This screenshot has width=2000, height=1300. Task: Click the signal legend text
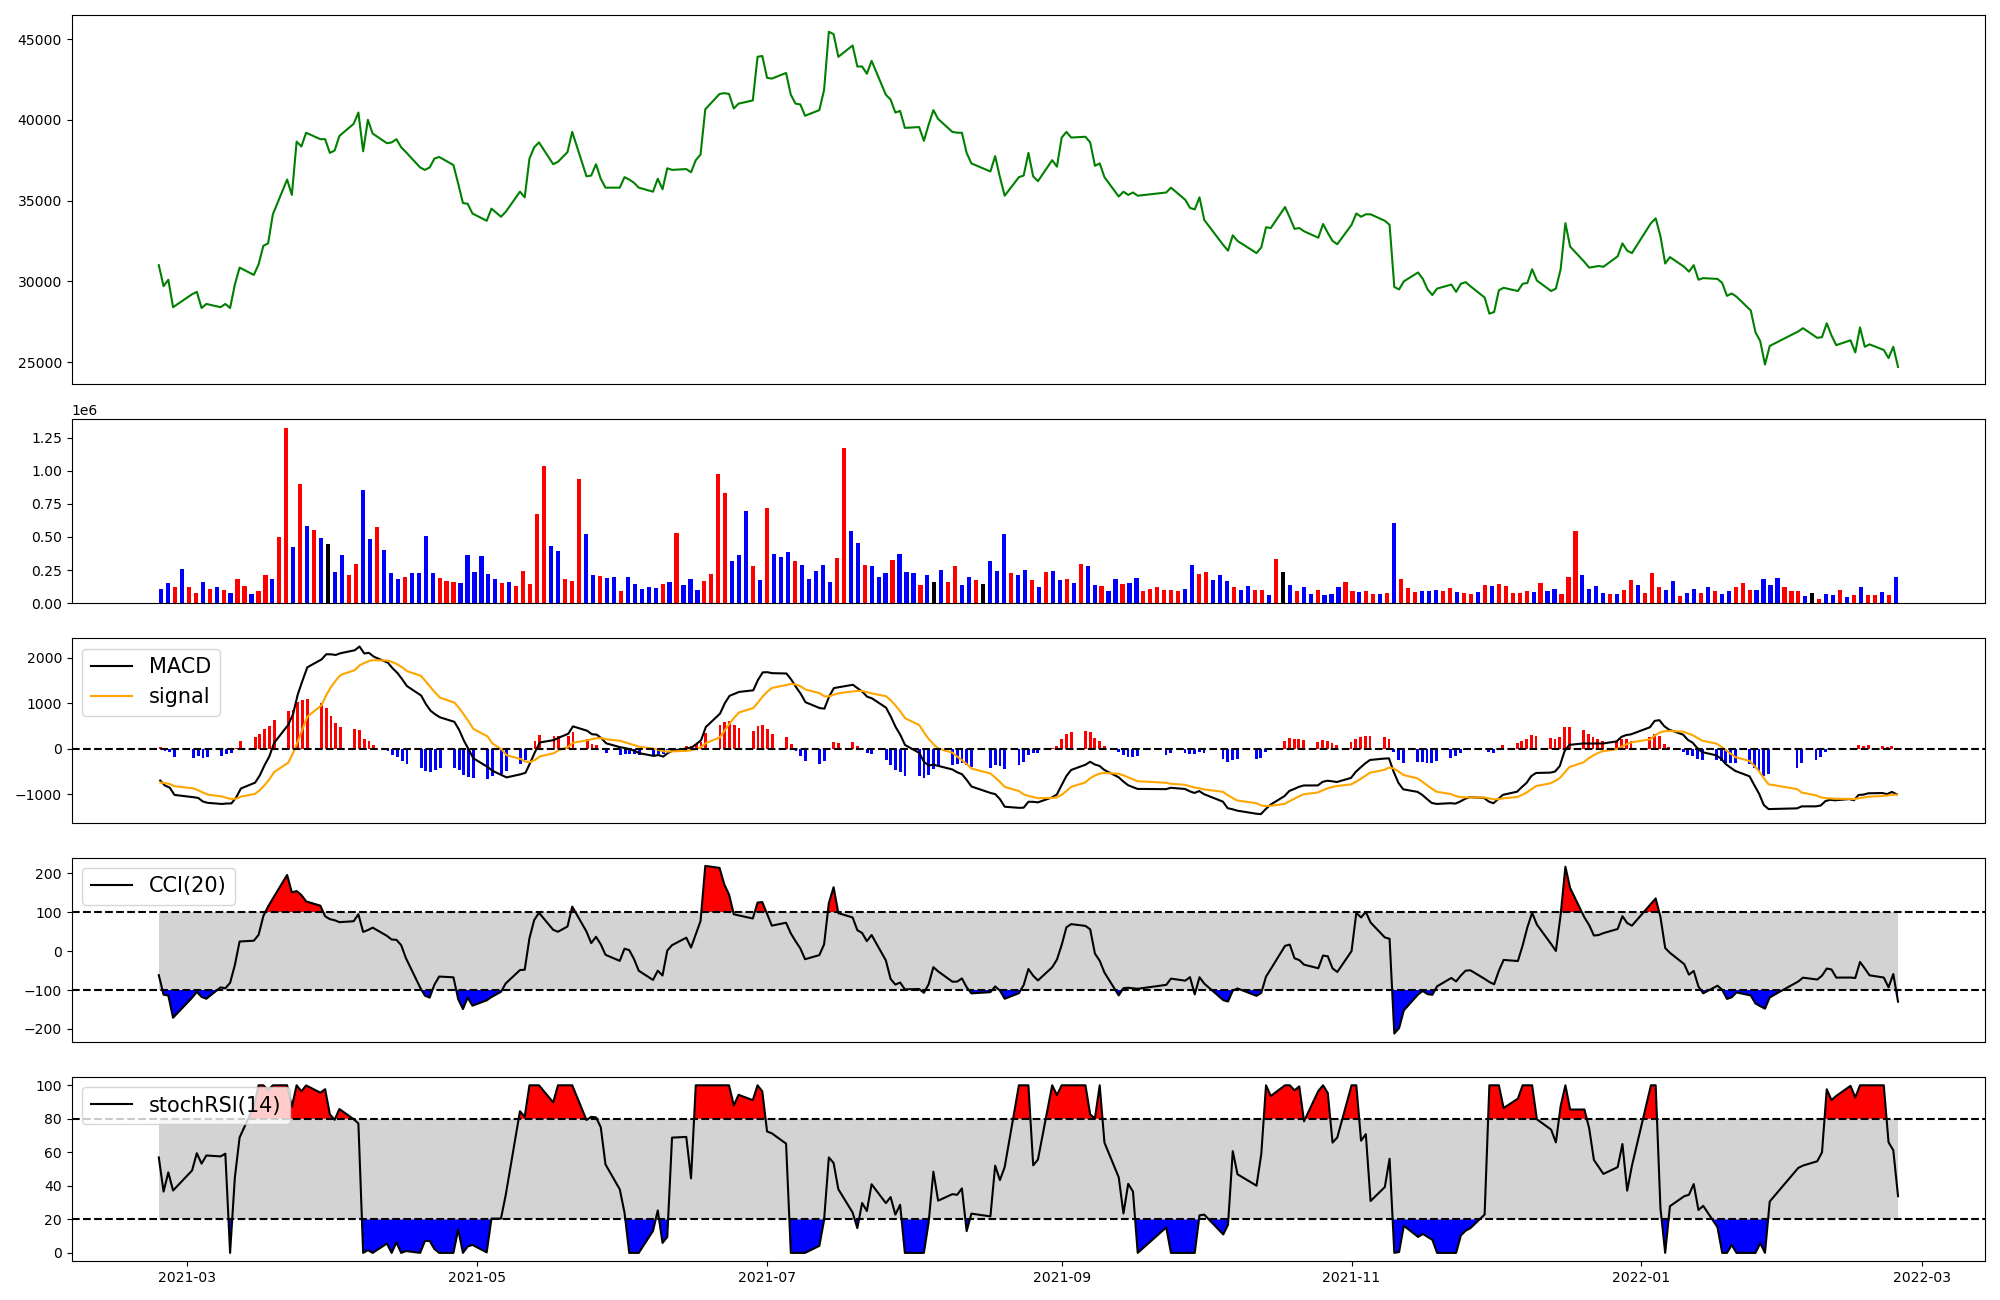(x=179, y=696)
